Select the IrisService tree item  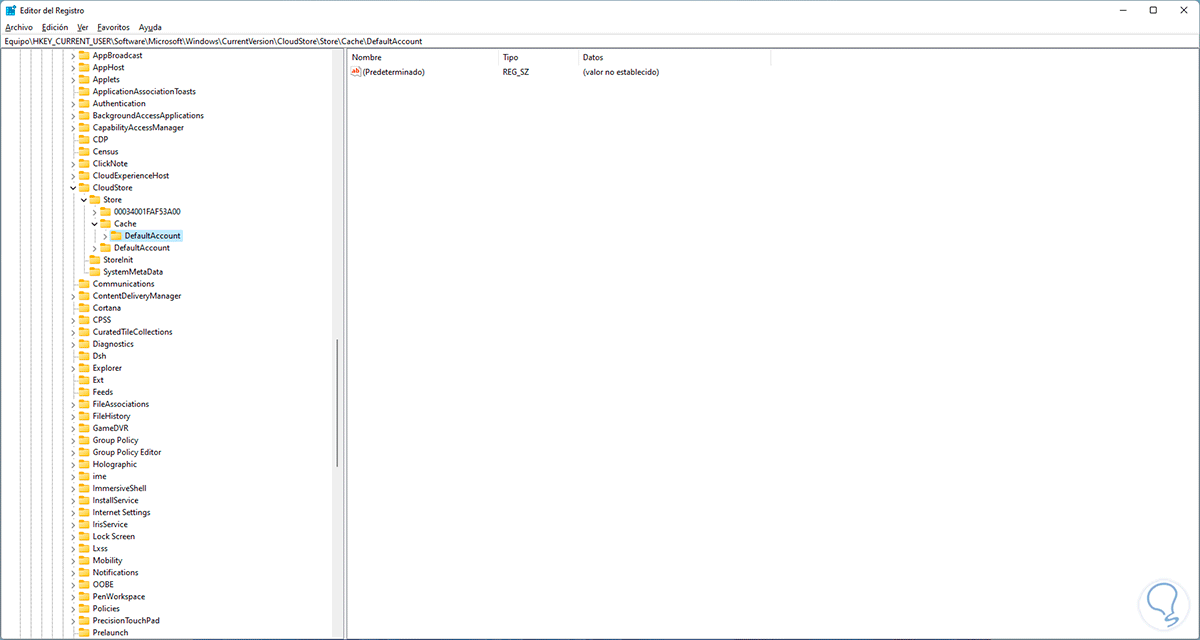click(110, 524)
